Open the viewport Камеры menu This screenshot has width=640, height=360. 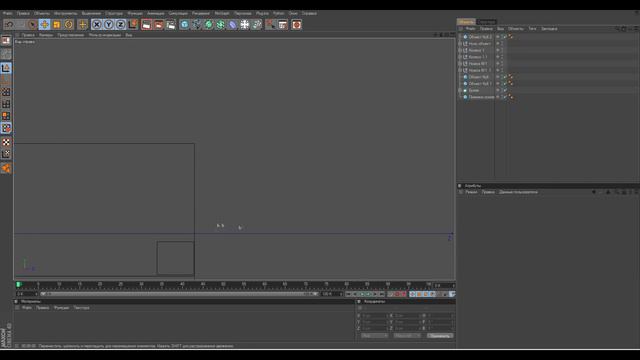(x=46, y=35)
